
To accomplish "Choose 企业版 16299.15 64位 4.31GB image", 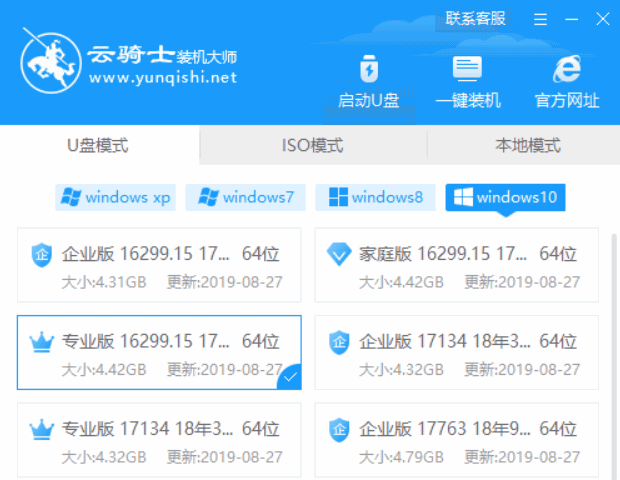I will [x=159, y=265].
